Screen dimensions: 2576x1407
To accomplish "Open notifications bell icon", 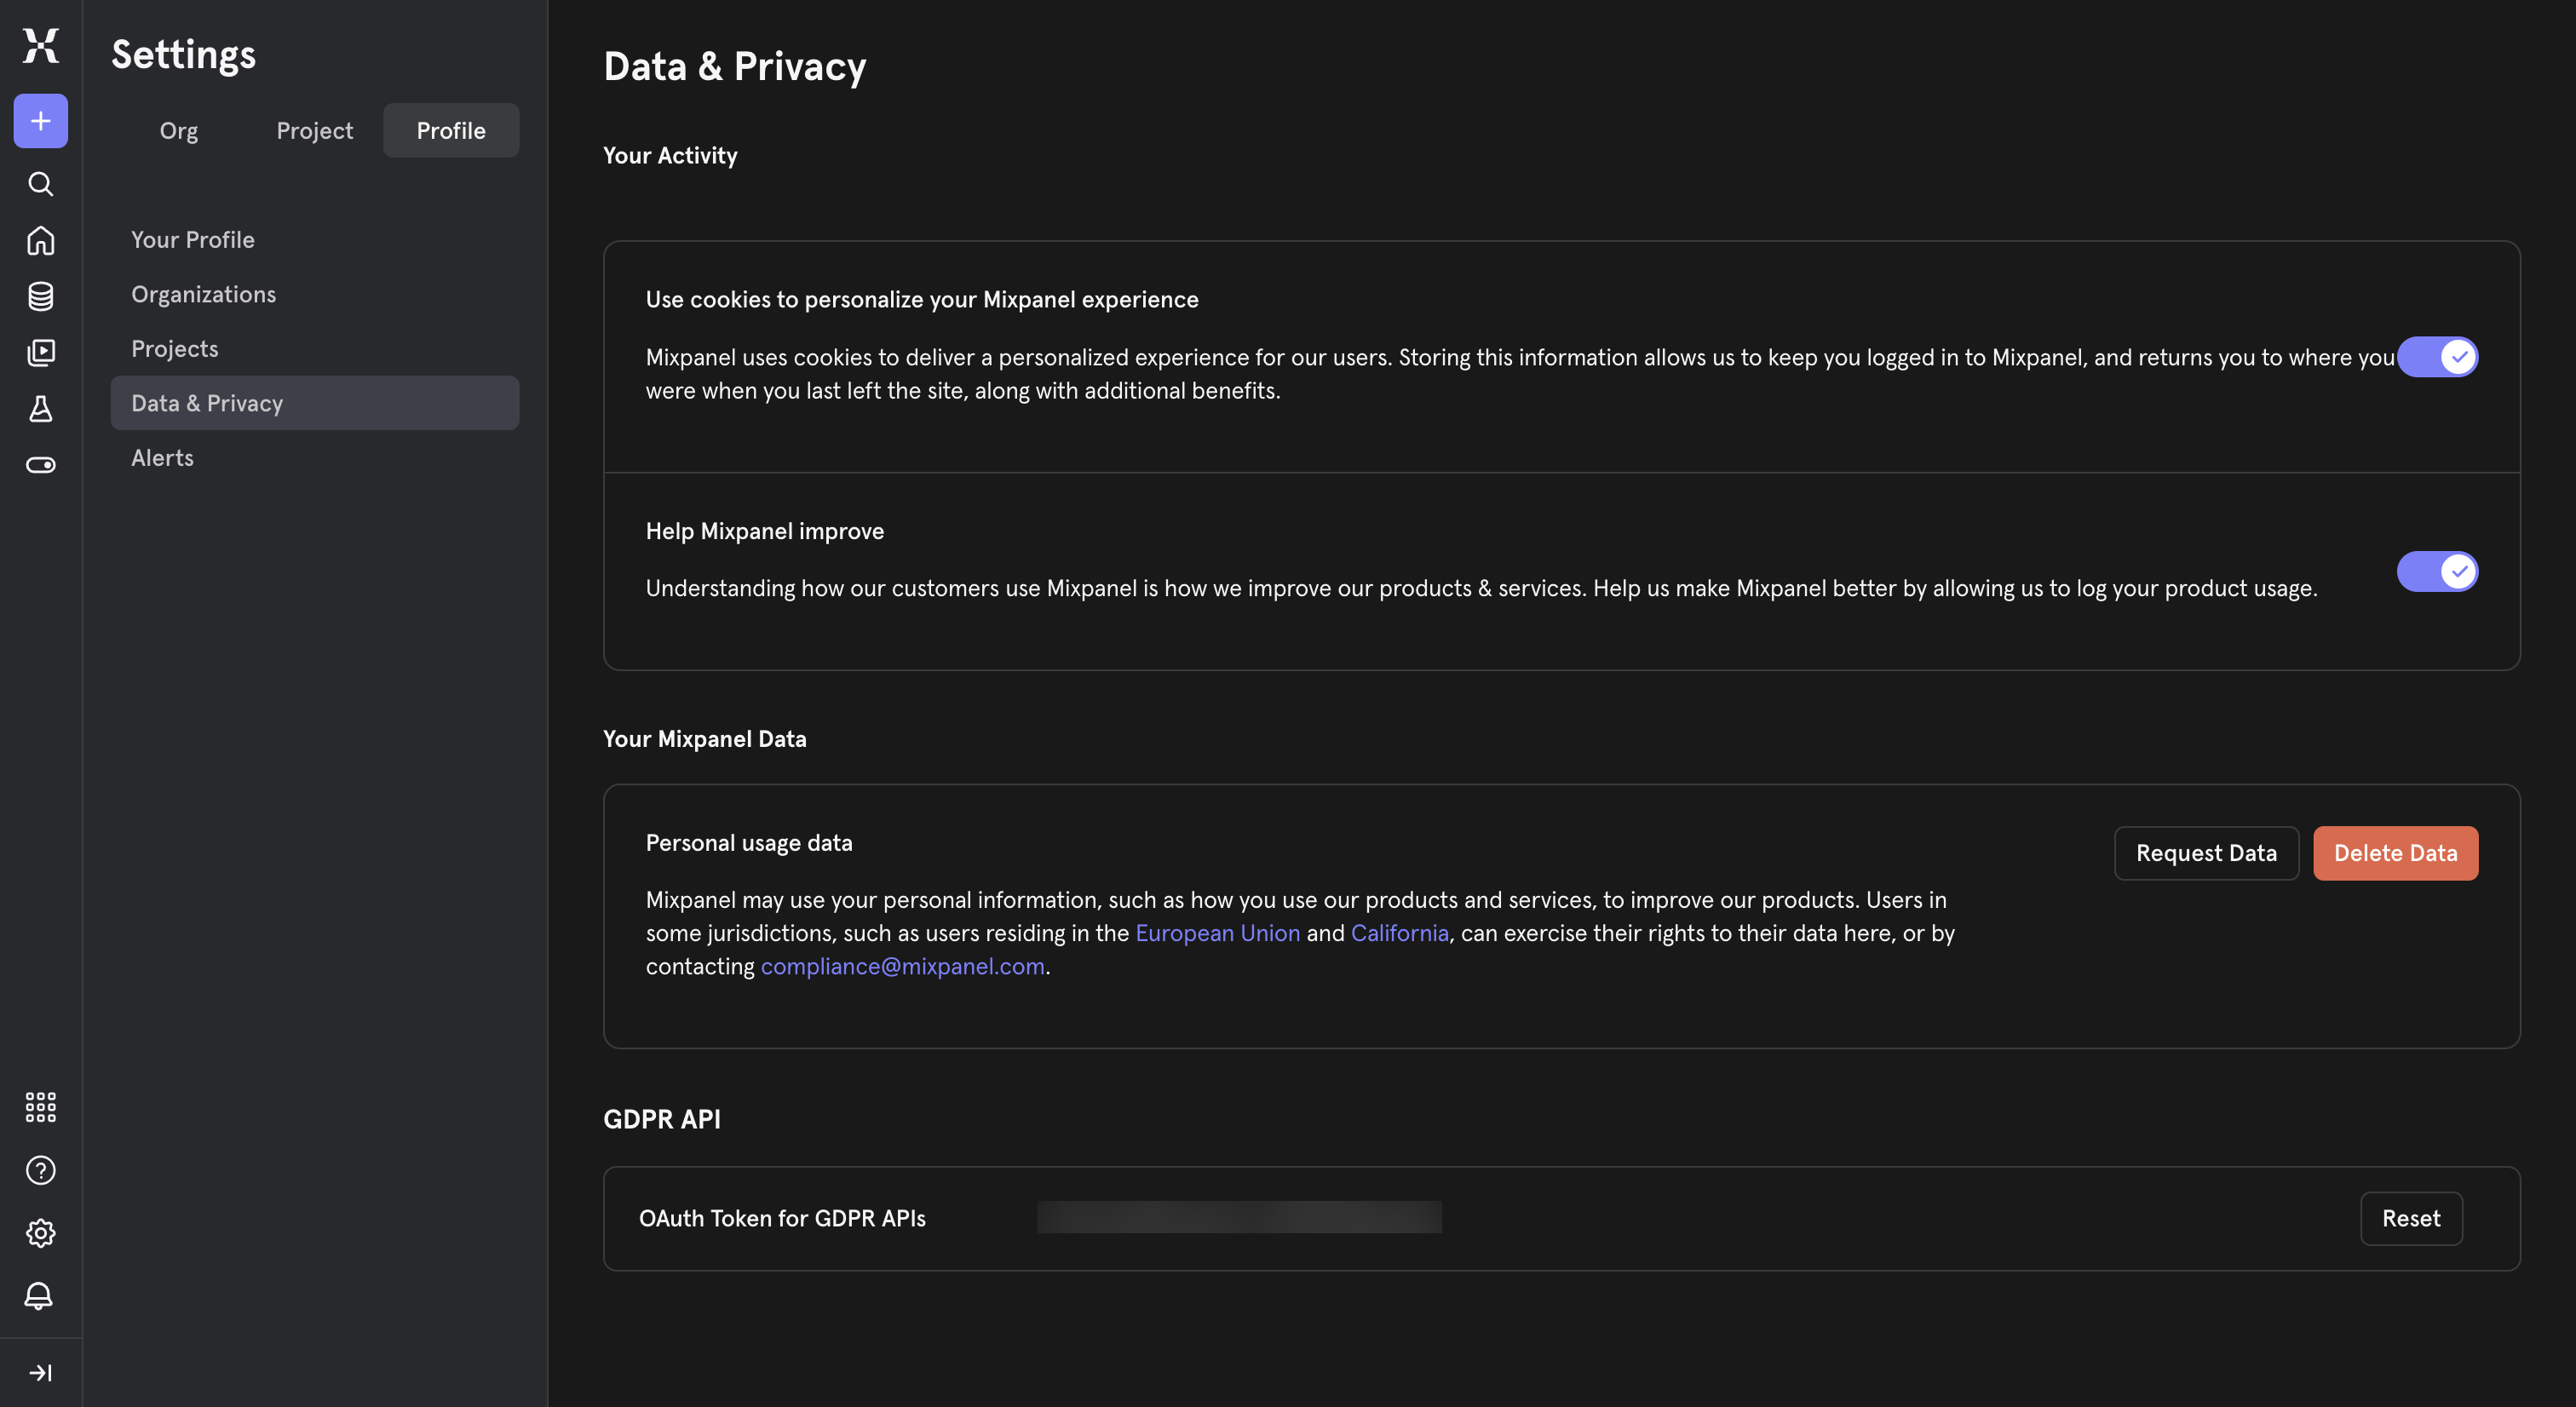I will pos(39,1296).
